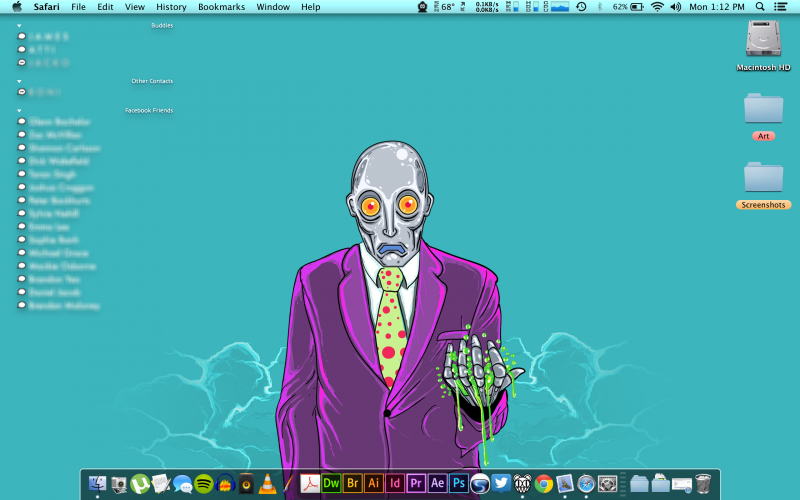Launch uTorrent from the dock

(140, 484)
